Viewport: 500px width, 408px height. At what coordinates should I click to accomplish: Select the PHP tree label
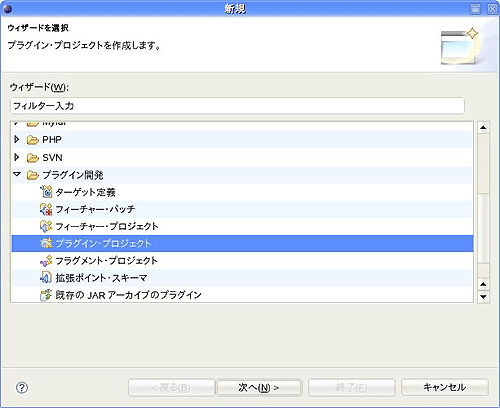[52, 140]
